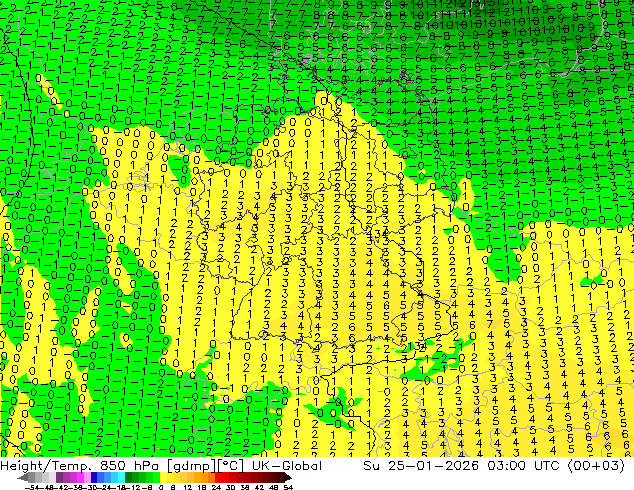The height and width of the screenshot is (490, 634).
Task: Click the gray left arrow end of the legend
Action: (x=23, y=478)
